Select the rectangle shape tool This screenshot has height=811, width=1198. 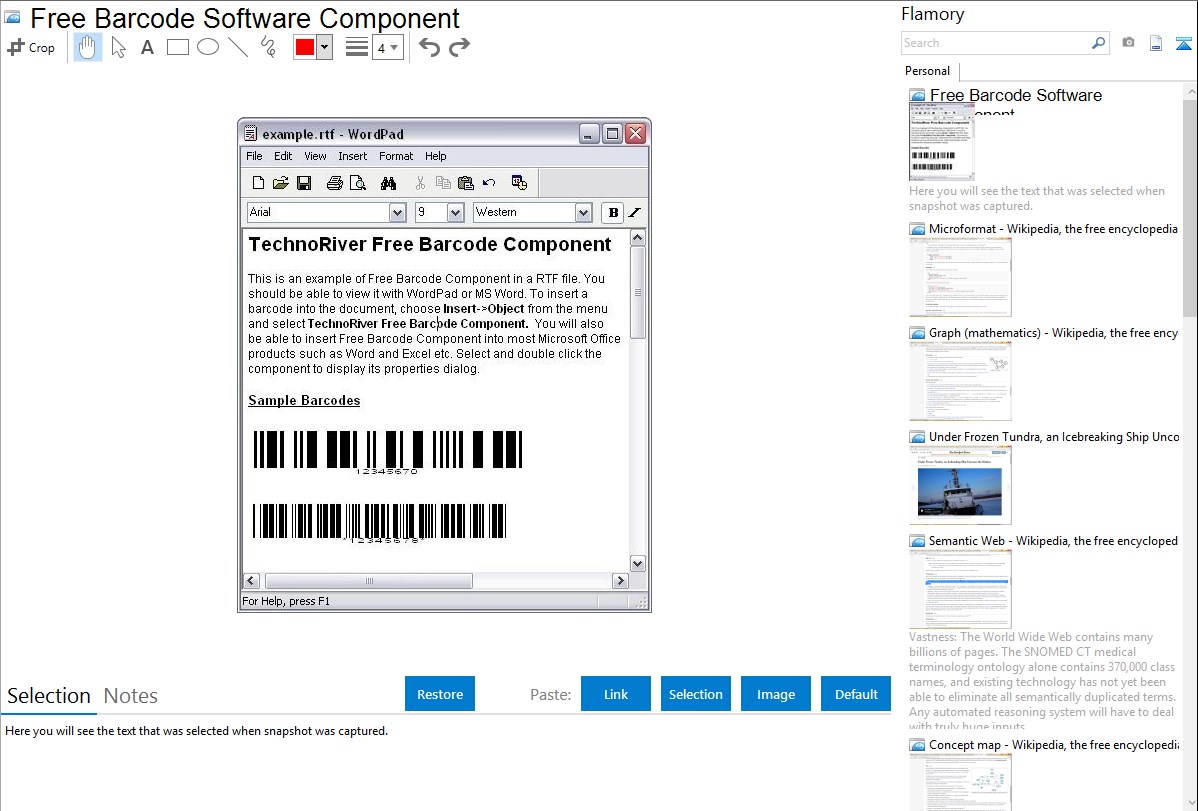click(x=177, y=47)
